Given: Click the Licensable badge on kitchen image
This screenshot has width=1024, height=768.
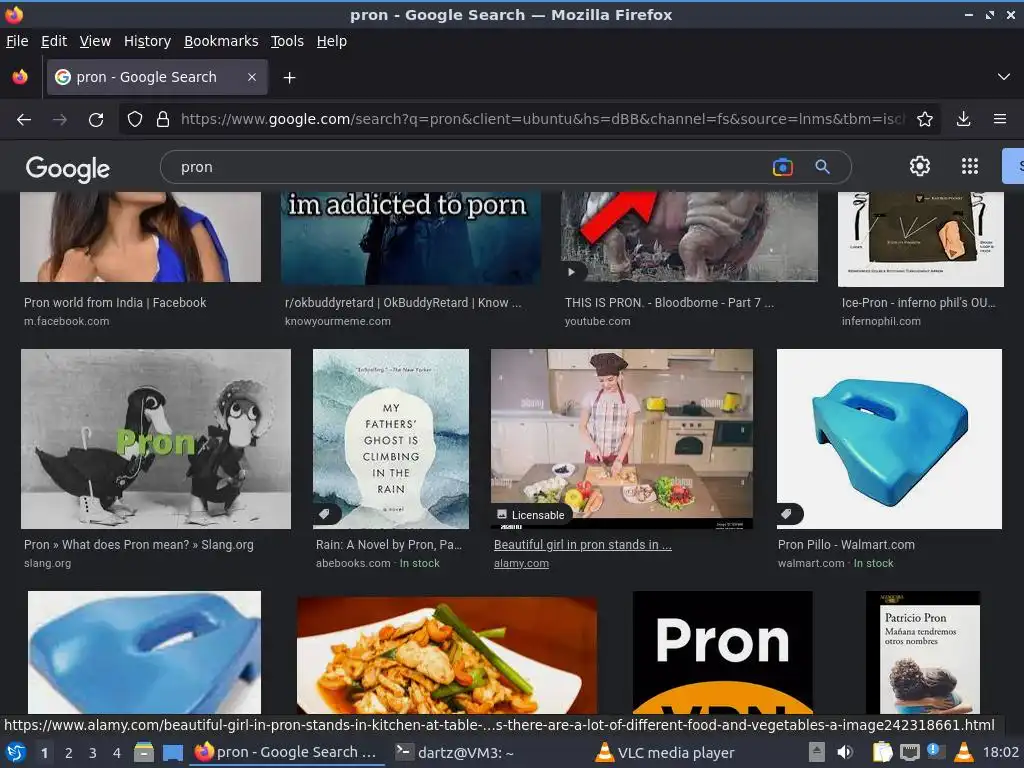Looking at the screenshot, I should (530, 515).
